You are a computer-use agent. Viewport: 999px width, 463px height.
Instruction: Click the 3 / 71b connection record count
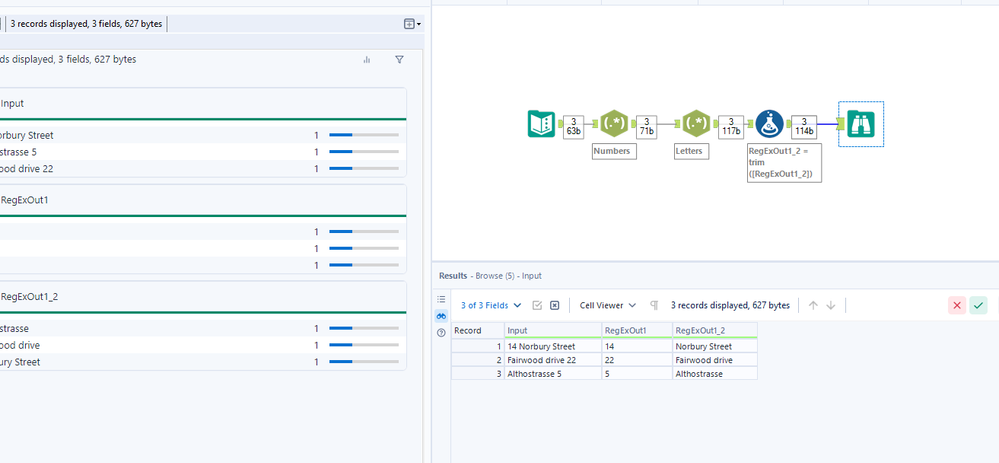point(647,126)
